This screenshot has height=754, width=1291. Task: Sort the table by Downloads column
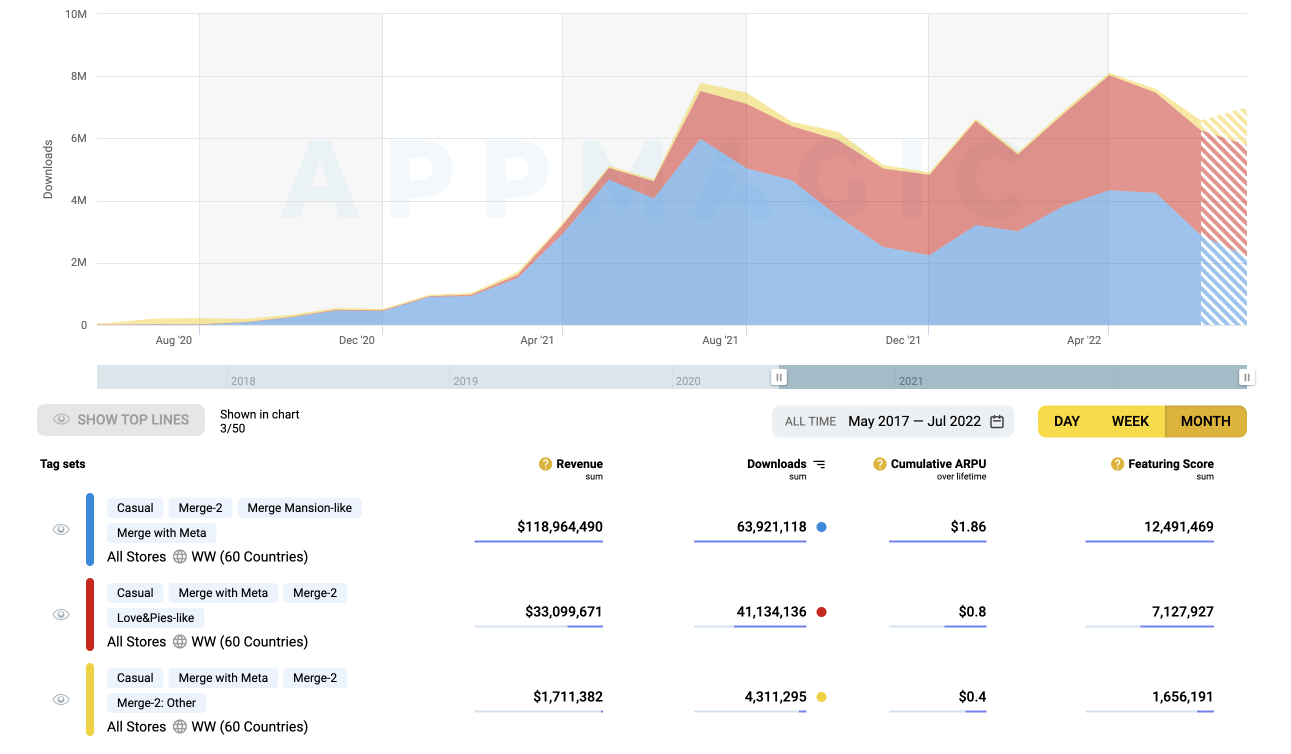(x=776, y=464)
